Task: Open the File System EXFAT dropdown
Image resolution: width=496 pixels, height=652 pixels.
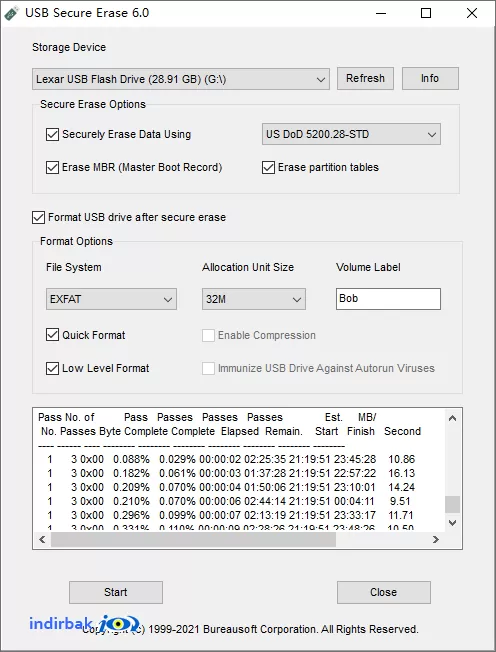Action: [x=111, y=299]
